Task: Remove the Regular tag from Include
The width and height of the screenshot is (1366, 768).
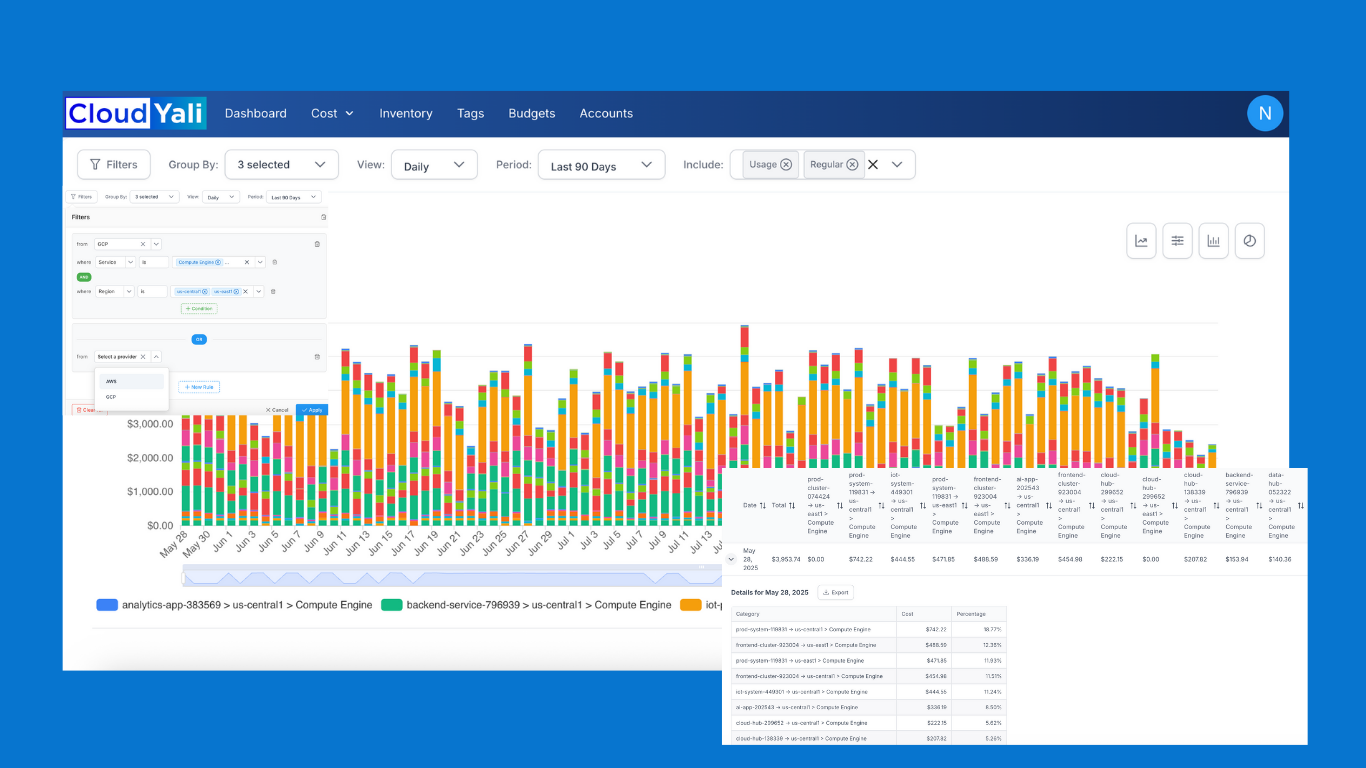Action: pos(852,165)
